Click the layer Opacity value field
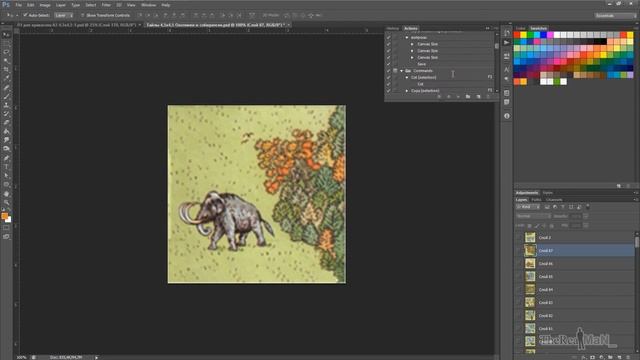The width and height of the screenshot is (640, 360). click(576, 216)
